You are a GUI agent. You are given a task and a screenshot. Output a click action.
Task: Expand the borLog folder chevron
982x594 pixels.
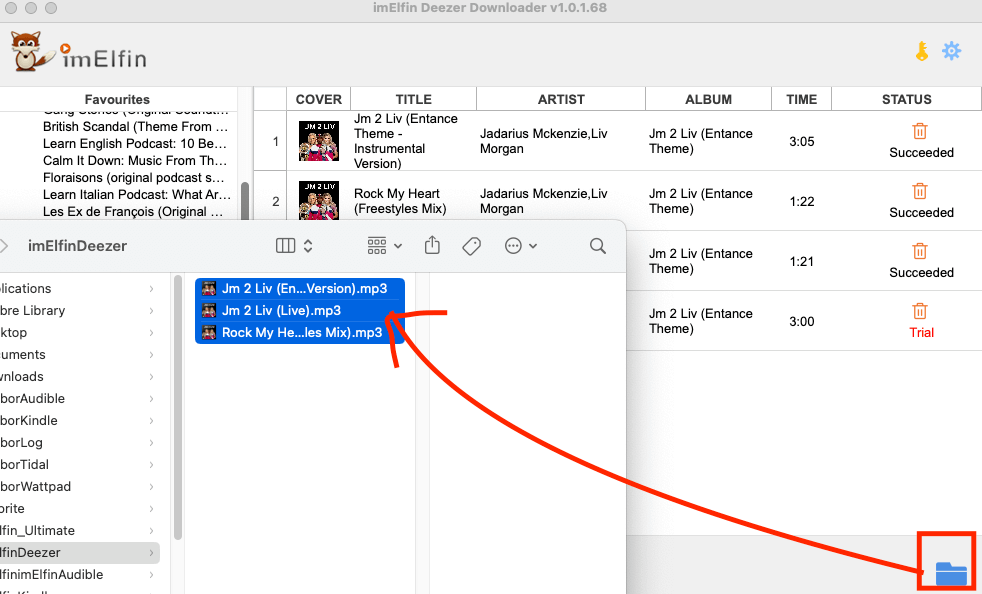tap(152, 442)
